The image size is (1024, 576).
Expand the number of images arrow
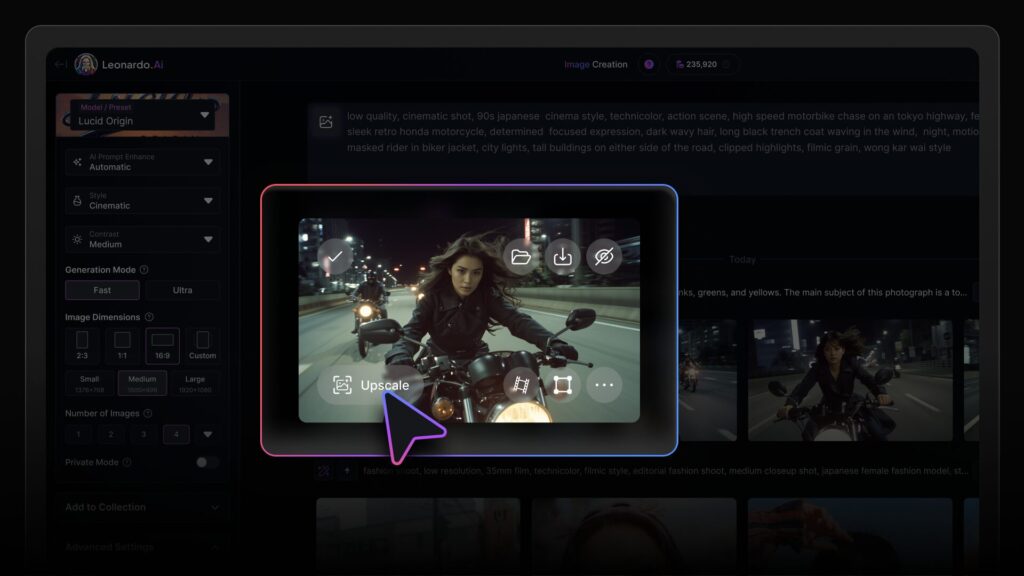(208, 434)
